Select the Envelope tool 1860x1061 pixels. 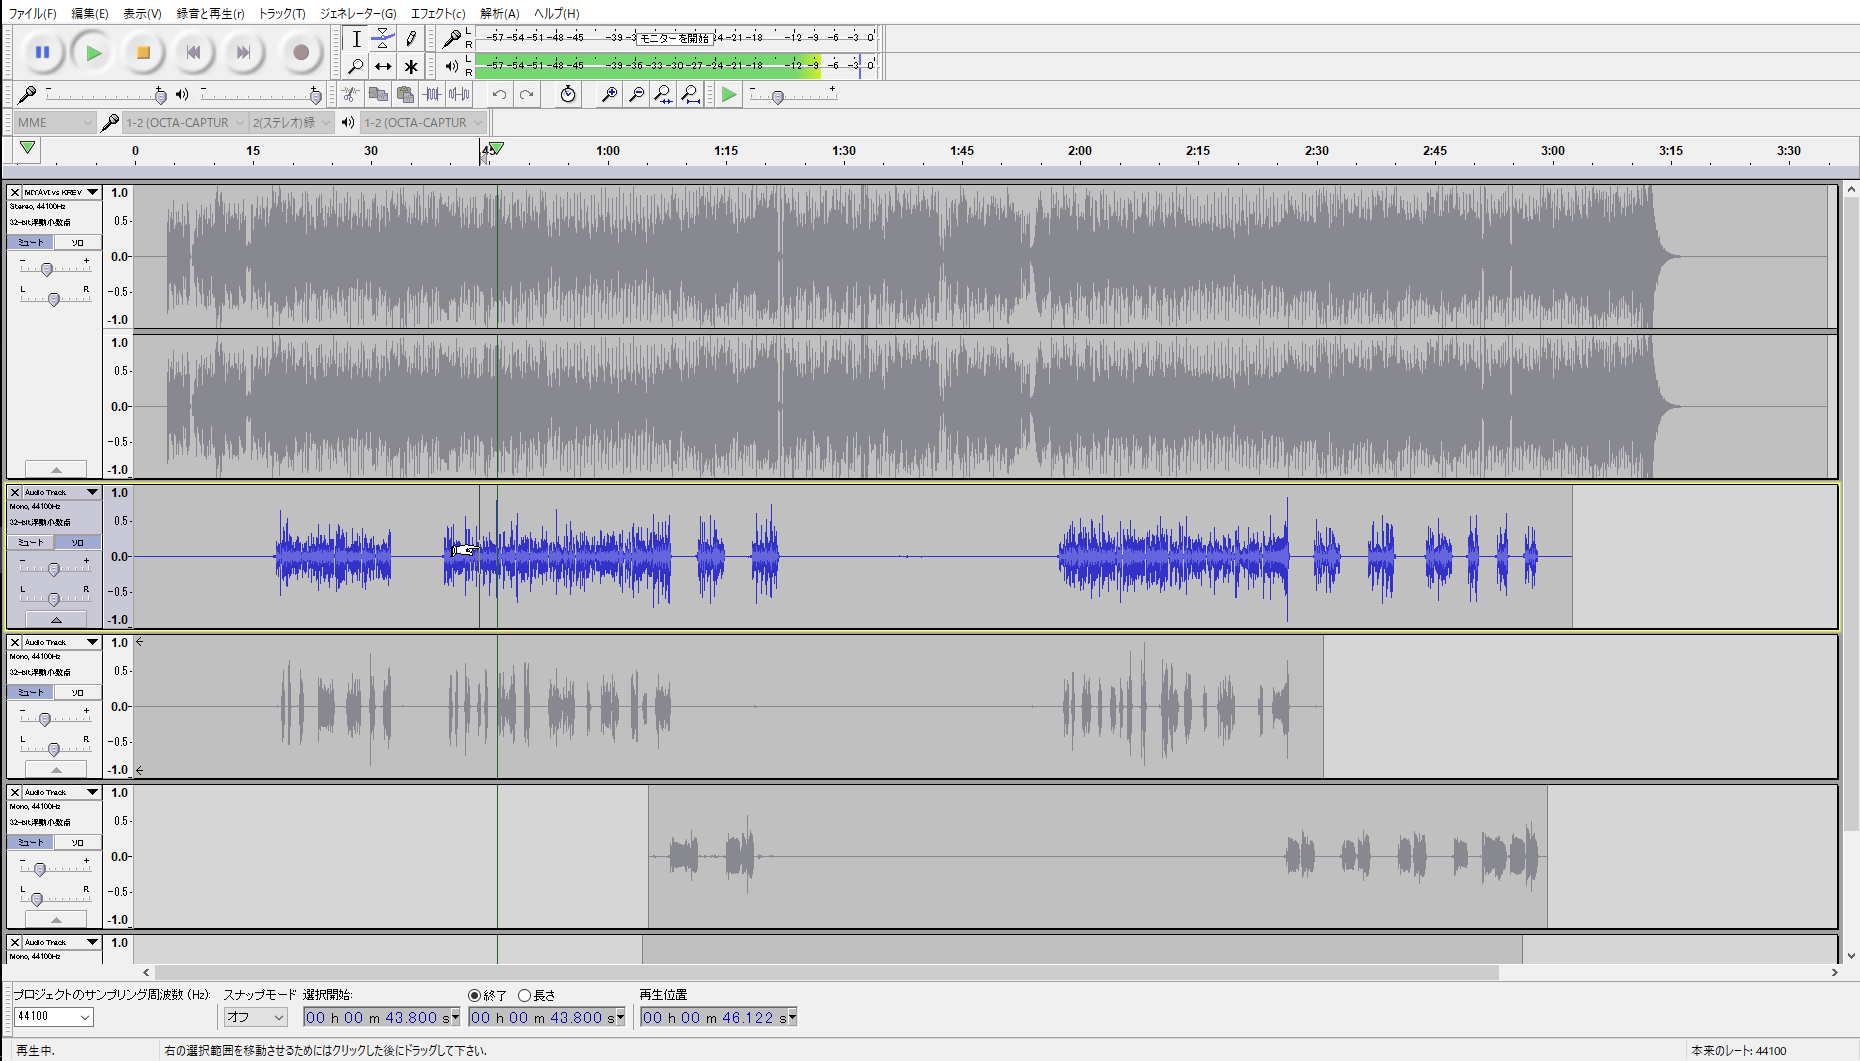tap(383, 39)
